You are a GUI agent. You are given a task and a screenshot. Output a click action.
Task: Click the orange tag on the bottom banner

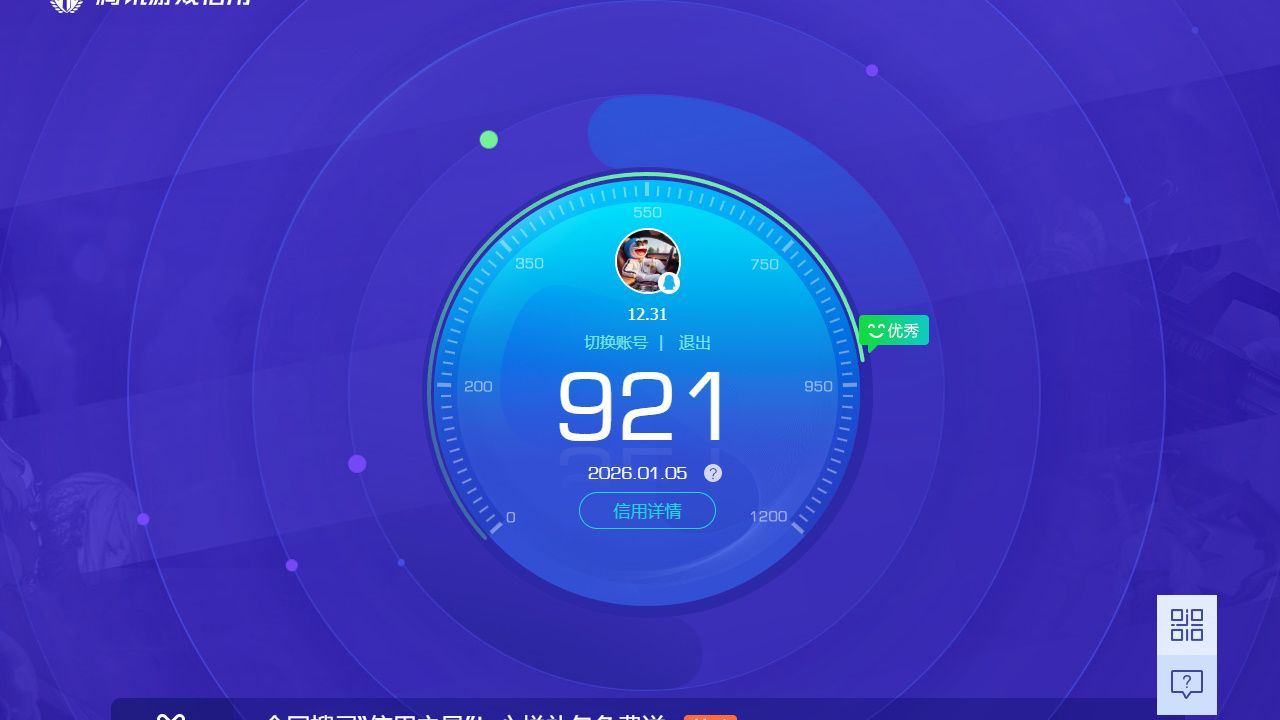(x=710, y=717)
